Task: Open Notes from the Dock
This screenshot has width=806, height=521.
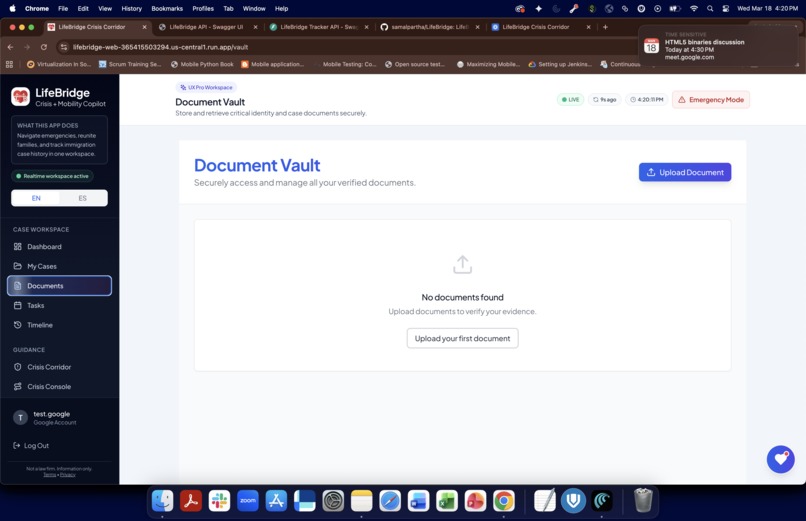Action: (x=361, y=500)
